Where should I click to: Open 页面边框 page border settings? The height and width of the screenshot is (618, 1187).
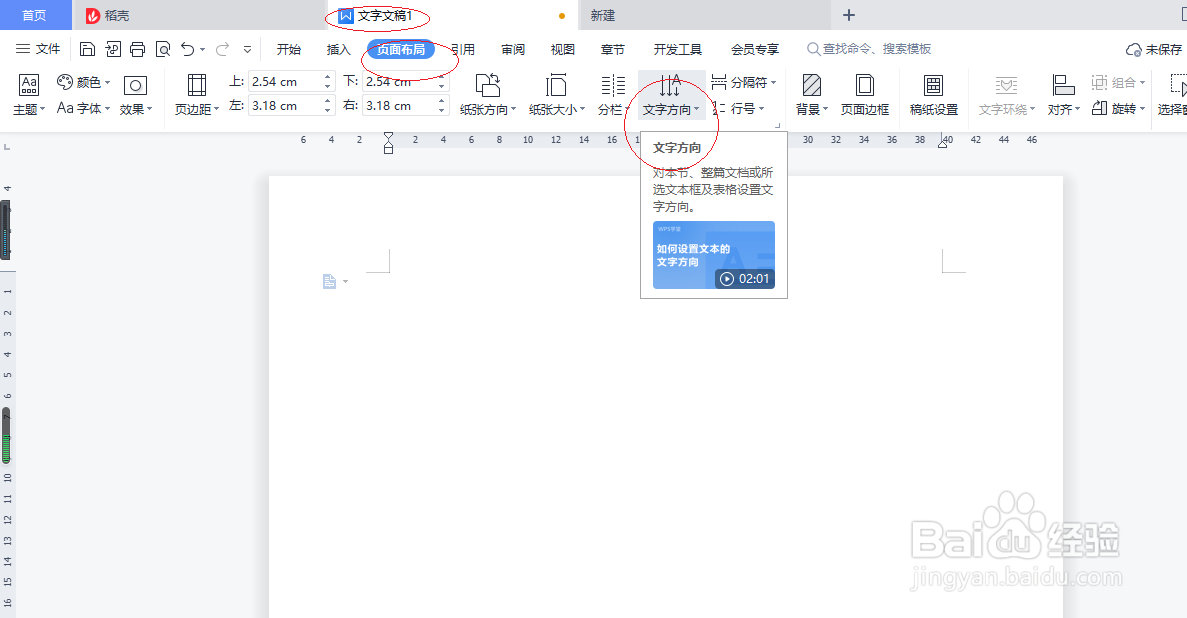pyautogui.click(x=864, y=95)
